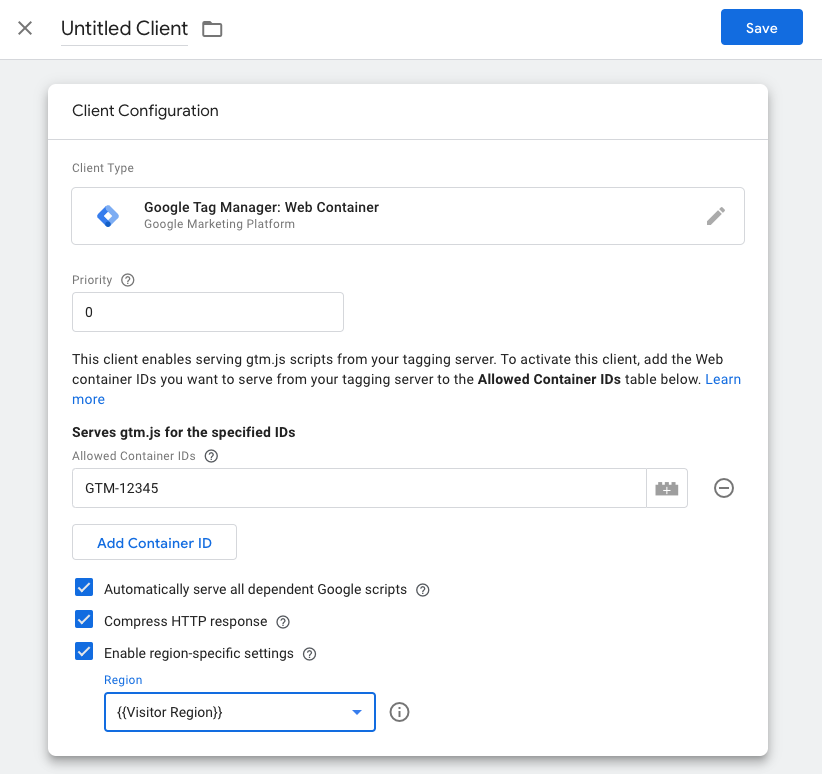View help for Compress HTTP response
Viewport: 822px width, 774px height.
(x=281, y=621)
